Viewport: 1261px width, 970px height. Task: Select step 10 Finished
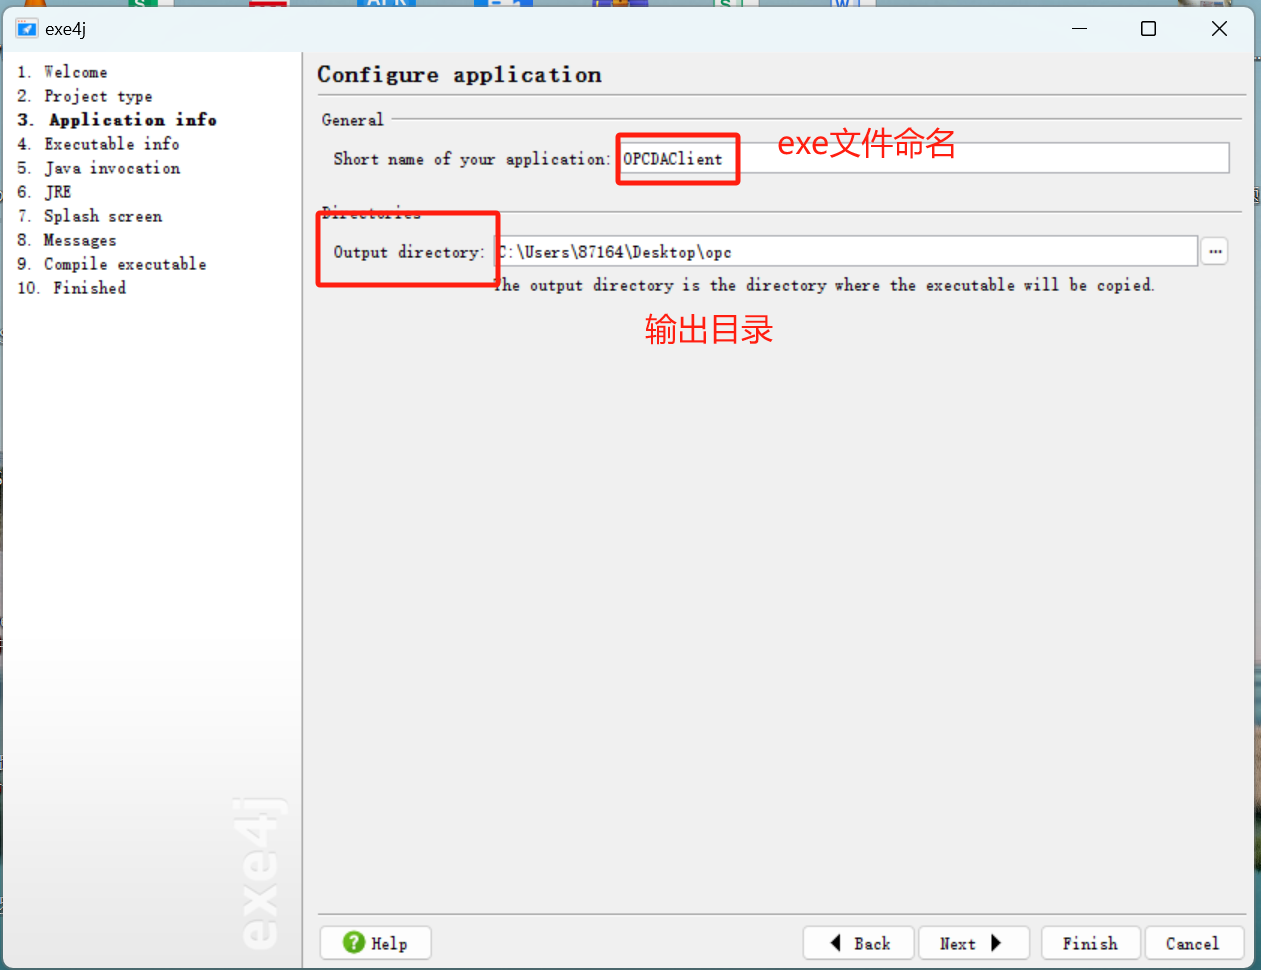point(71,288)
